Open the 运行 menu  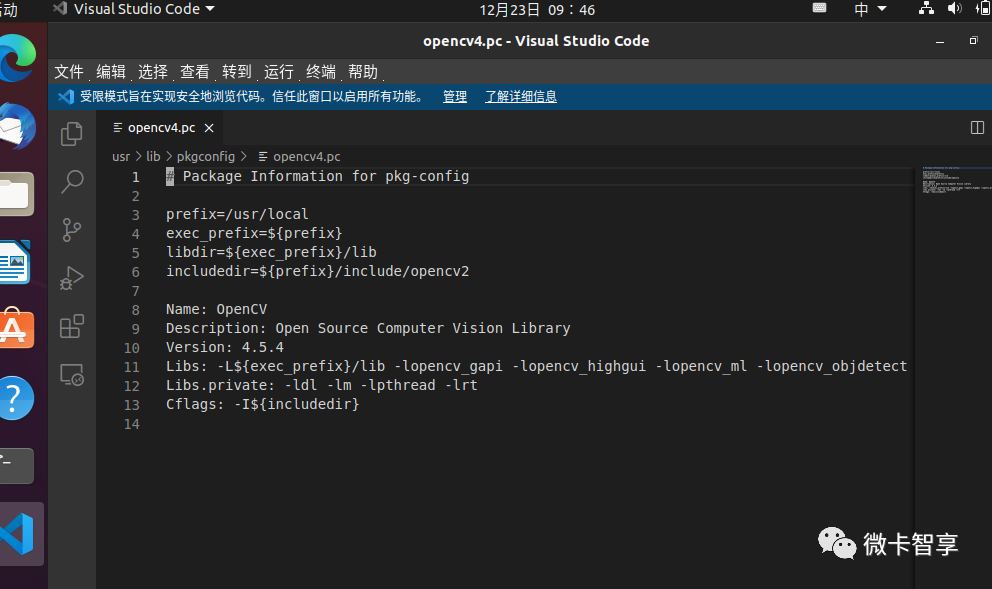[x=278, y=72]
